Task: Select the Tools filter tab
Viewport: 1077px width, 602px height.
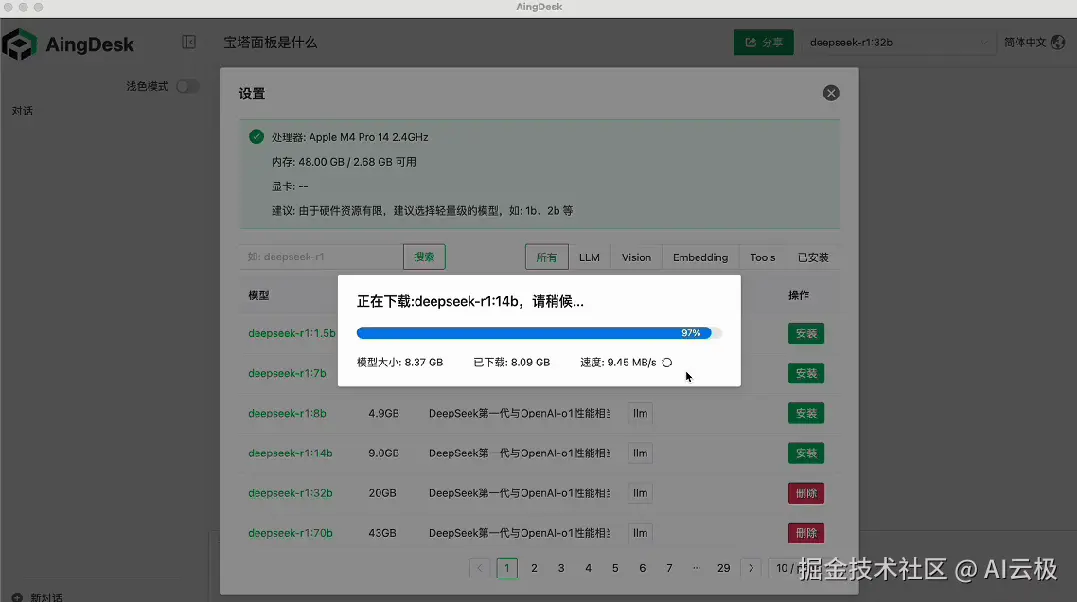Action: pyautogui.click(x=762, y=257)
